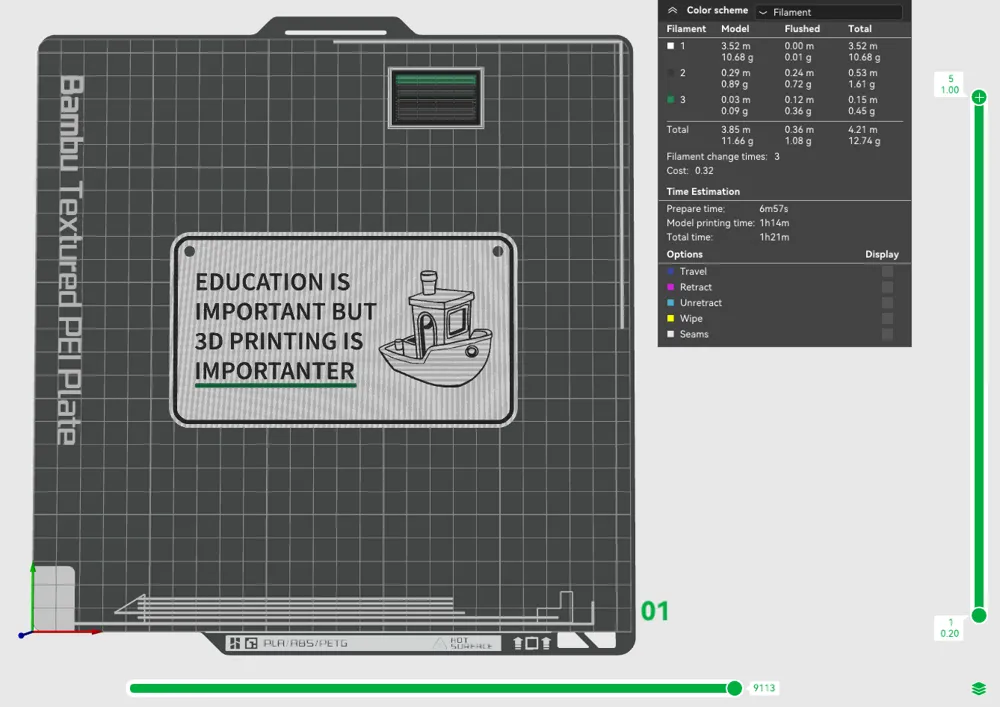
Task: Click the 1.00 layer height marker on the slider
Action: coord(948,84)
